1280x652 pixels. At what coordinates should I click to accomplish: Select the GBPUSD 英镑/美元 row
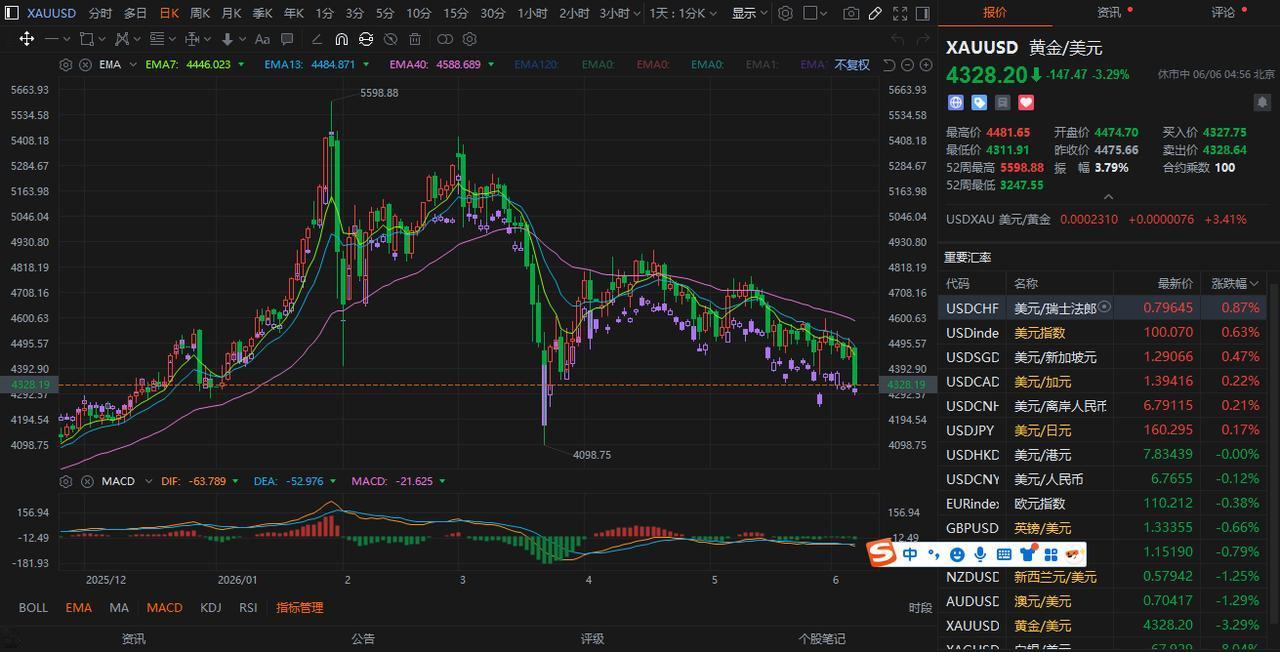(1102, 528)
